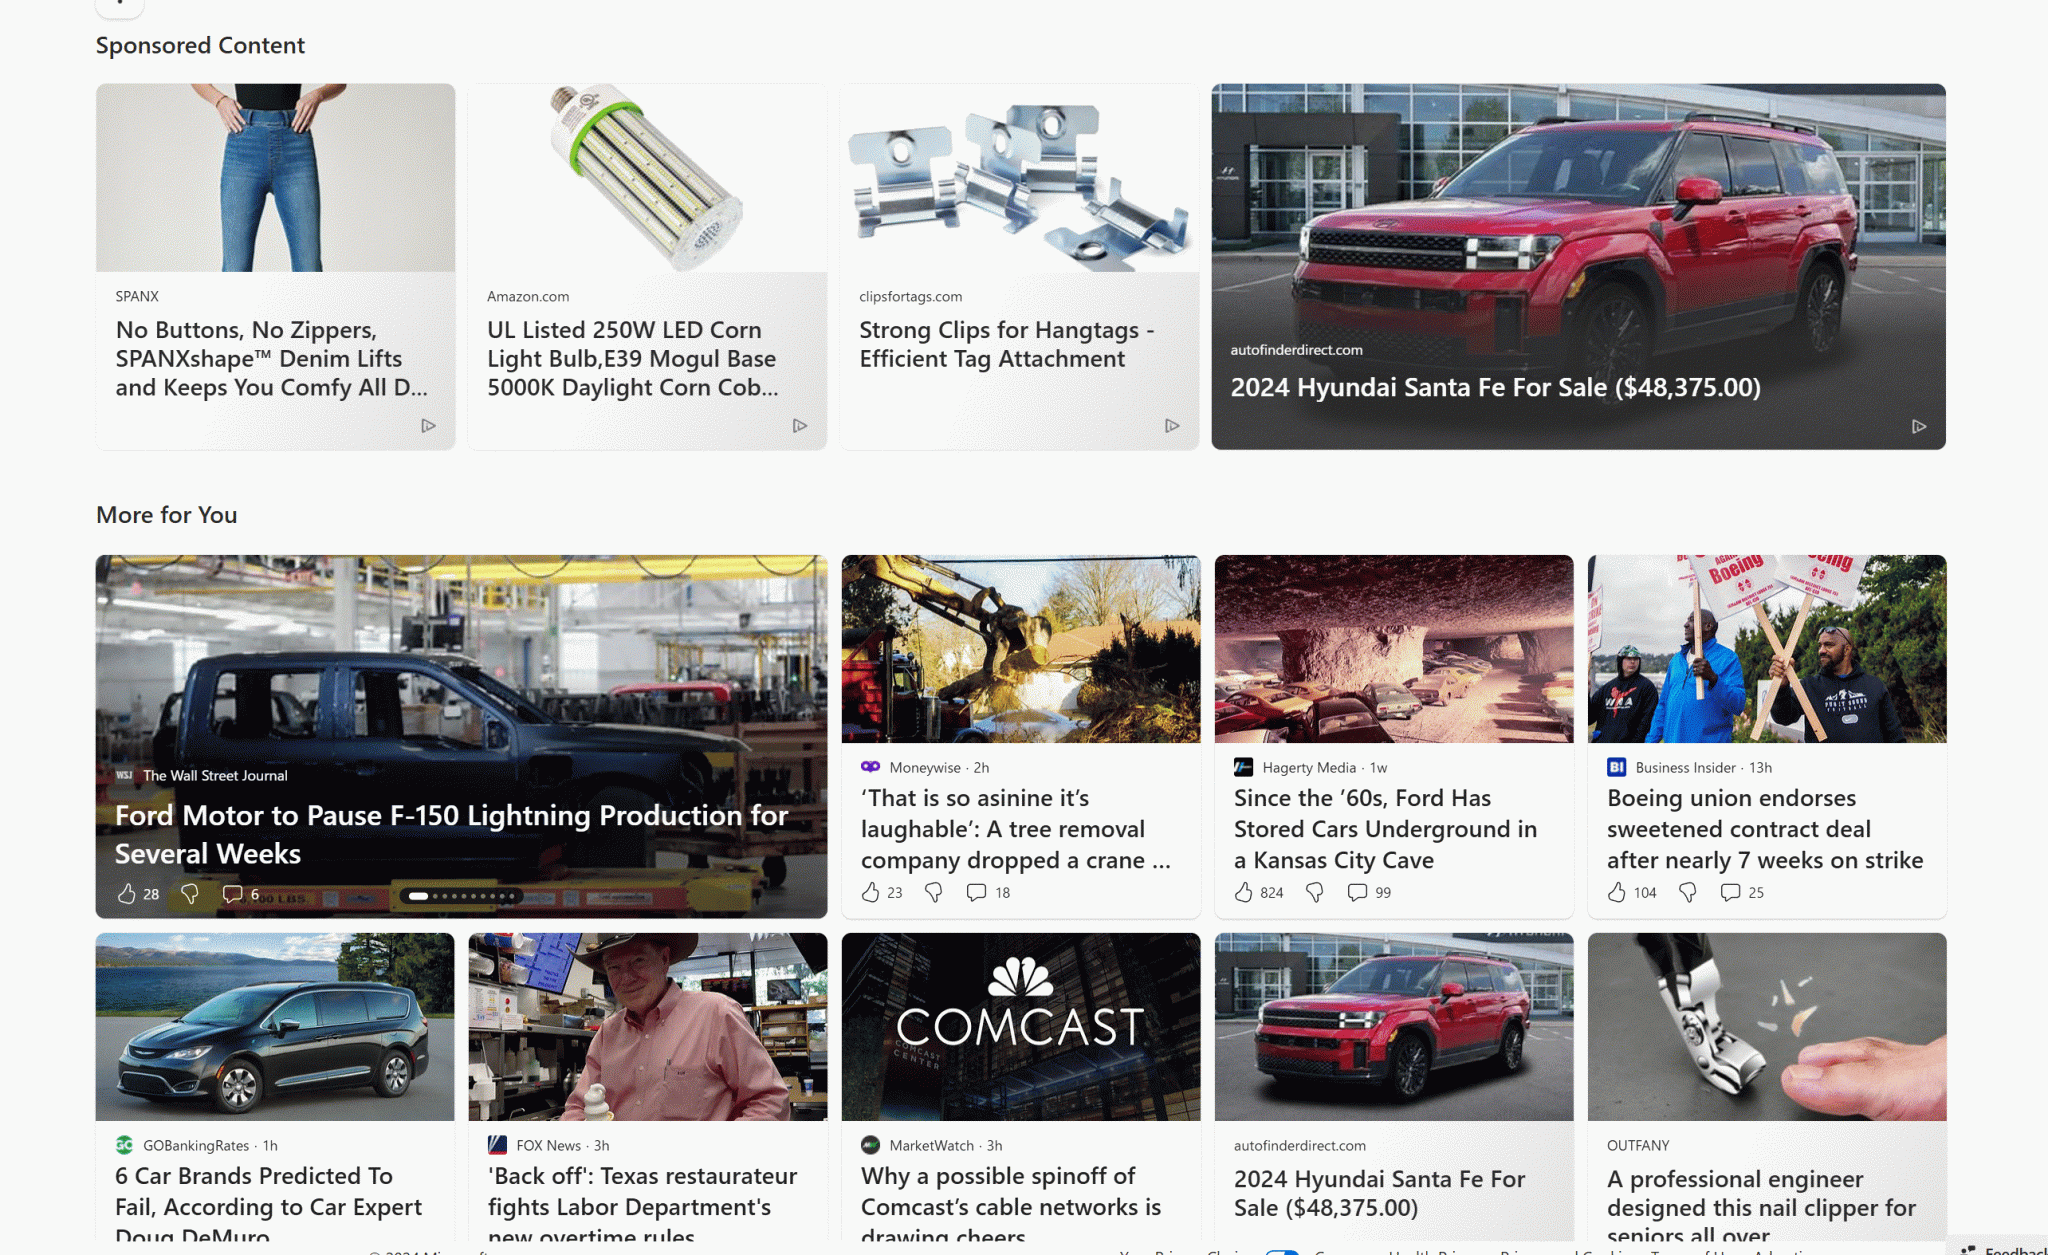Select the active first carousel dot indicator

pyautogui.click(x=418, y=896)
